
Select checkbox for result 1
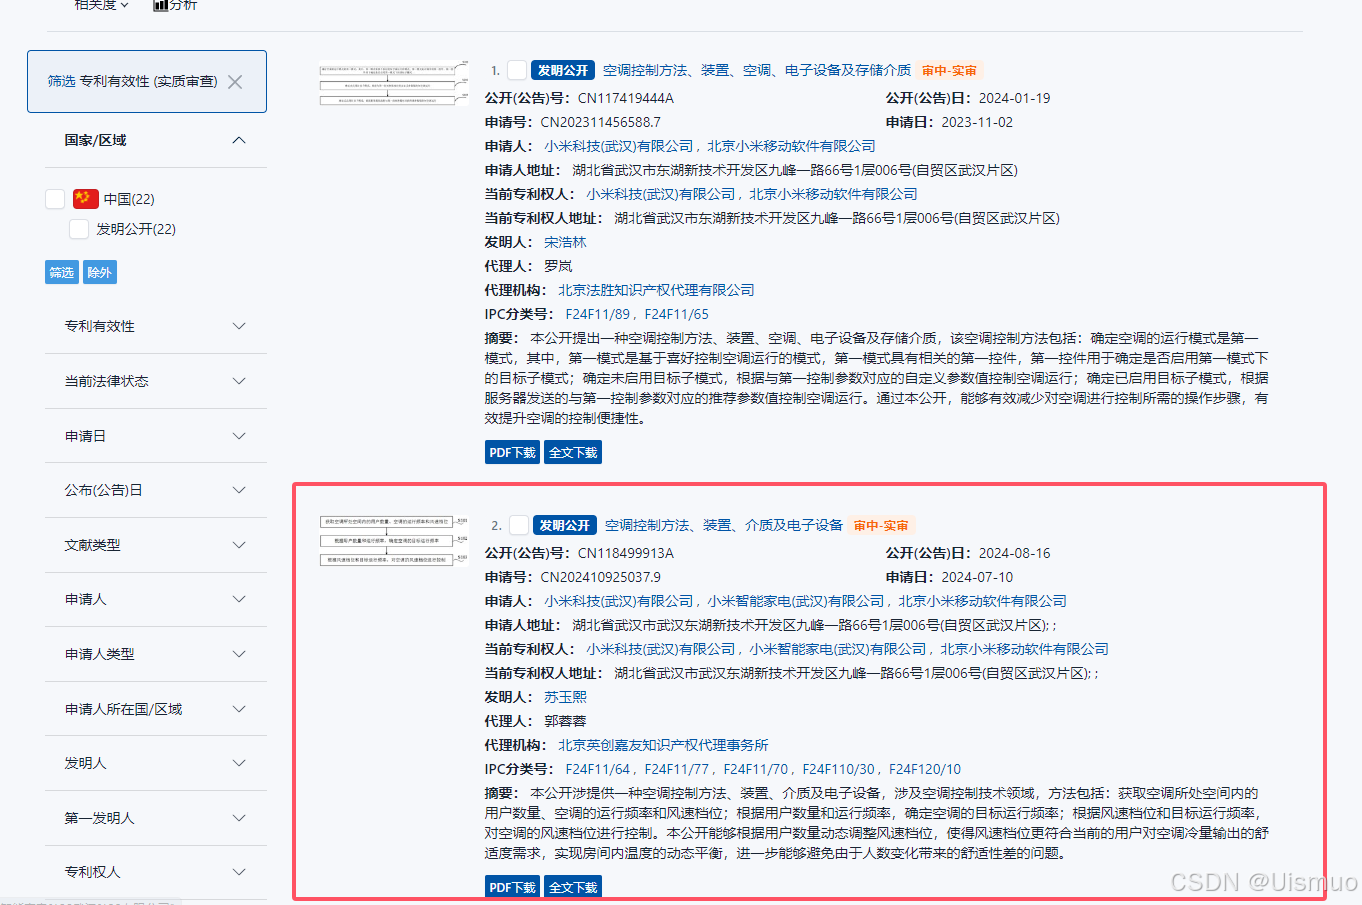[517, 70]
